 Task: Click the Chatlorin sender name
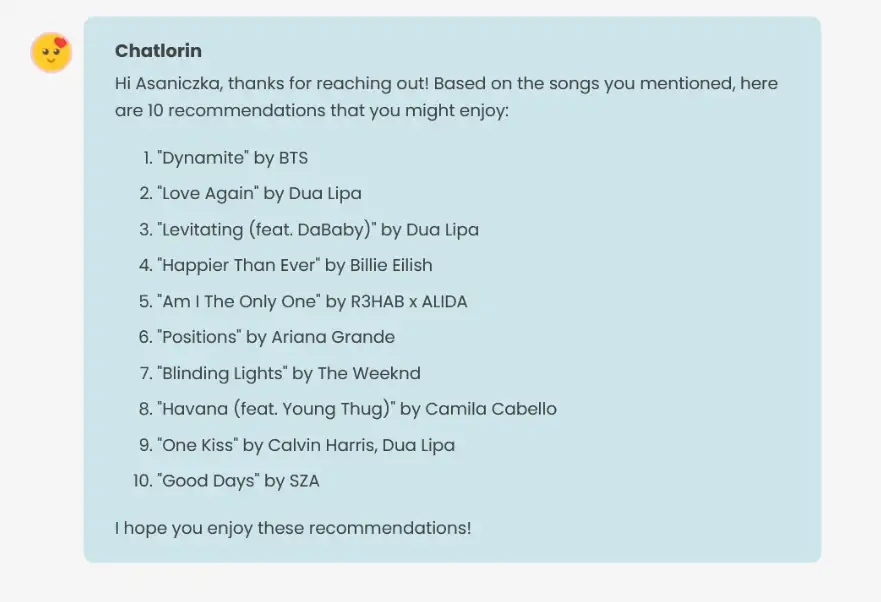(158, 51)
